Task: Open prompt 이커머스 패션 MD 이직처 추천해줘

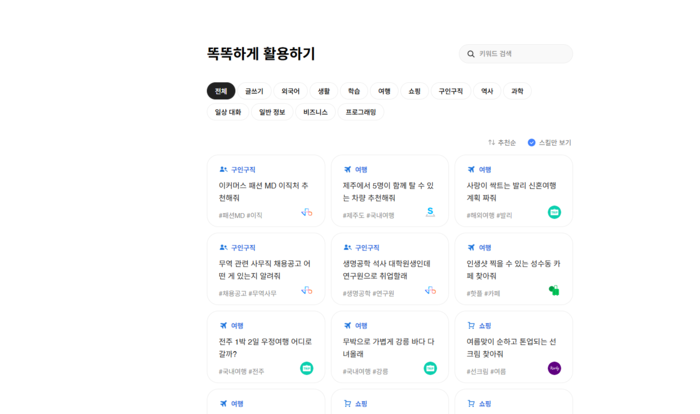Action: click(266, 191)
